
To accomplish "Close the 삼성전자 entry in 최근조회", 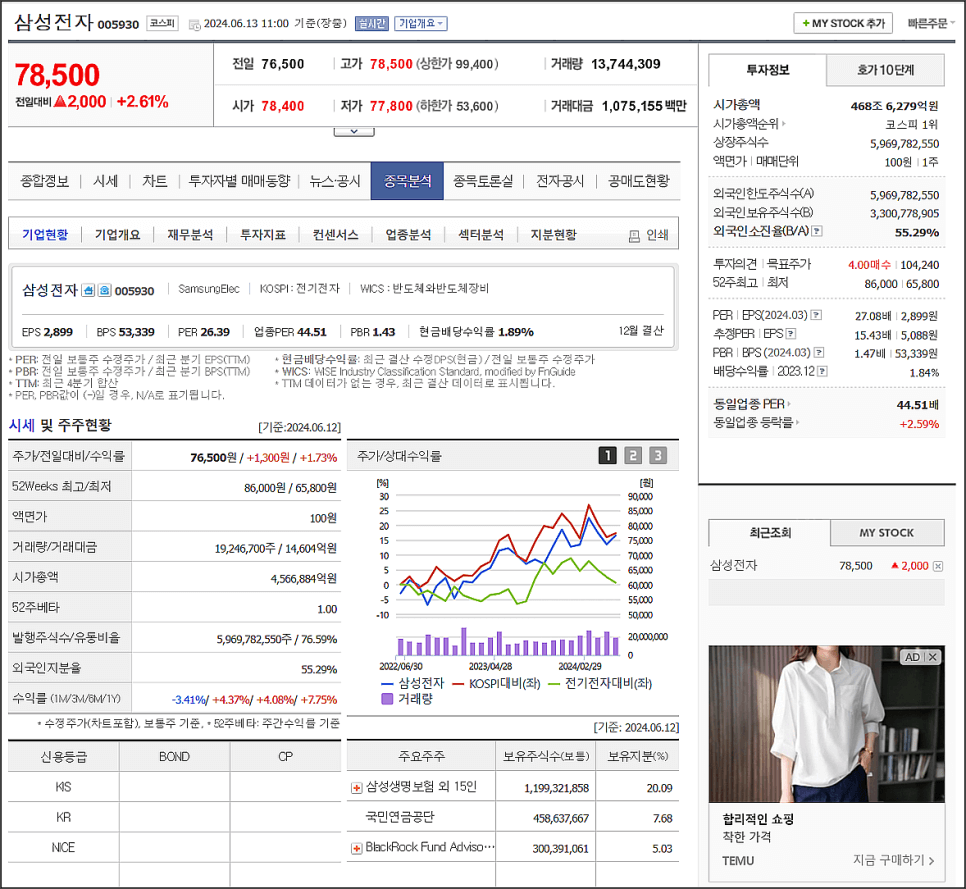I will (936, 565).
